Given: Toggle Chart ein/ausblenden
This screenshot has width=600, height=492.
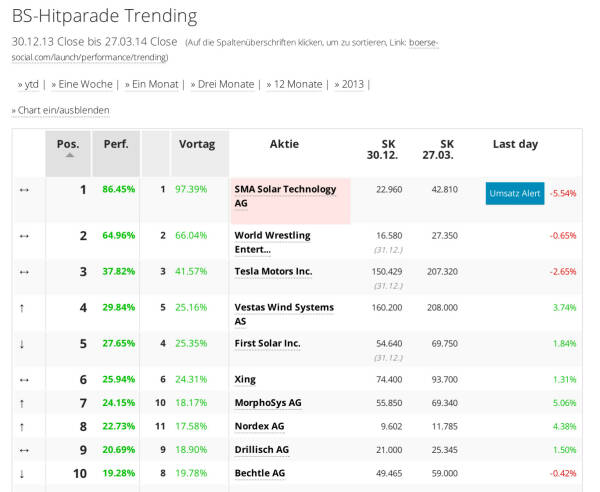Looking at the screenshot, I should [x=61, y=110].
